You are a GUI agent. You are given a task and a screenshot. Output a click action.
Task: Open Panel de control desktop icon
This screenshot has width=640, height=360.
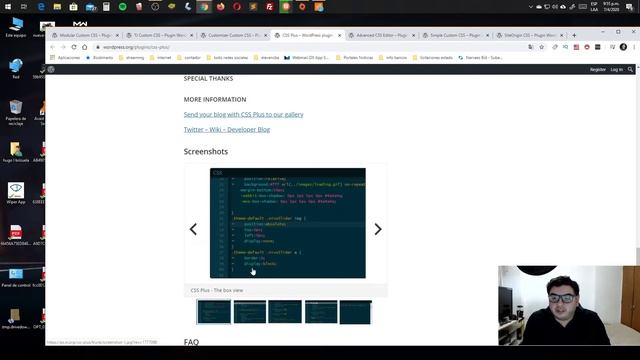16,278
